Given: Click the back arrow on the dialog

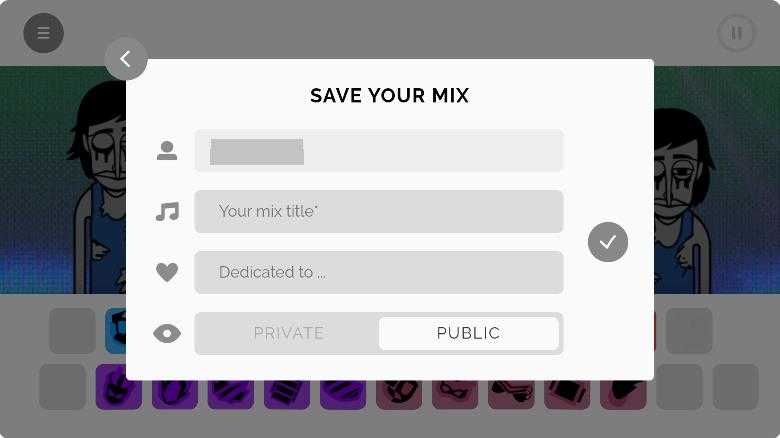Looking at the screenshot, I should (126, 59).
